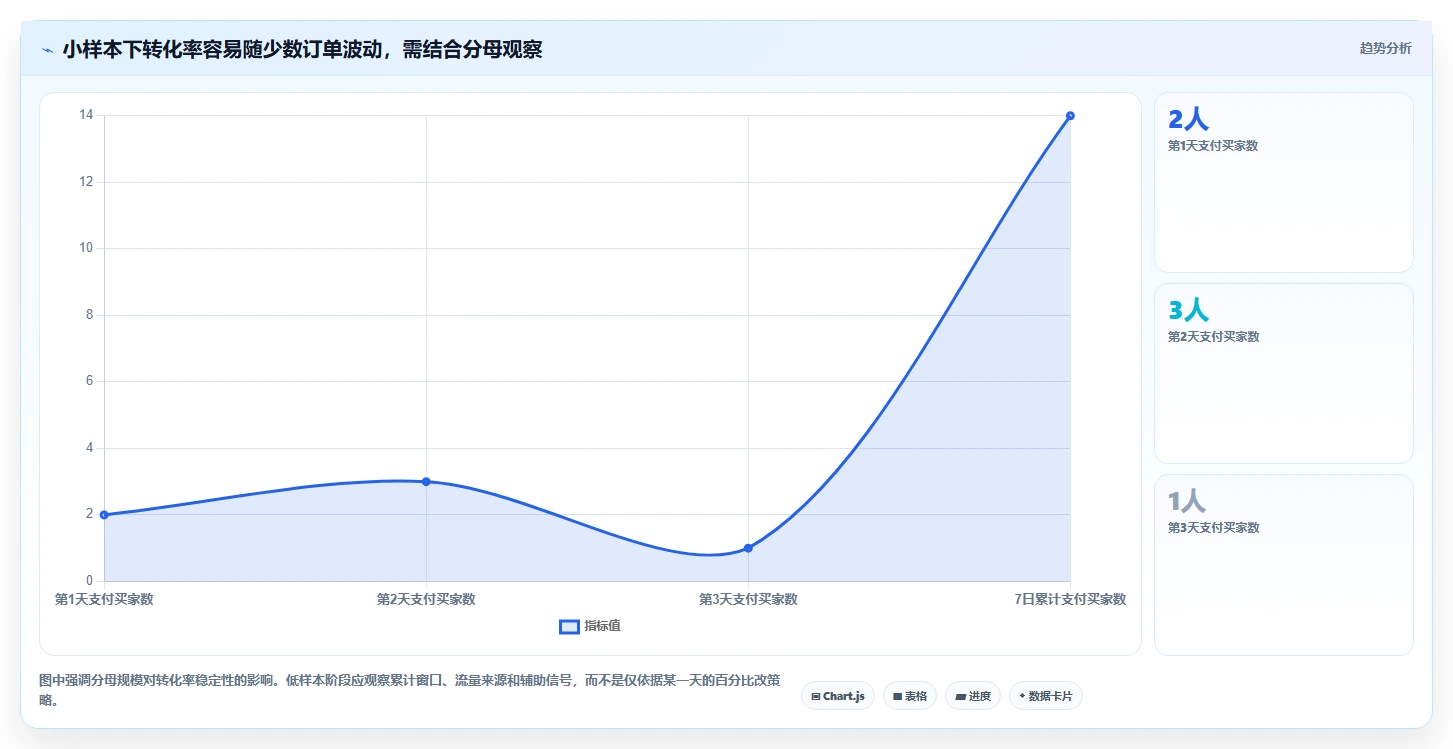This screenshot has height=749, width=1453.
Task: Click the 指标值 legend color box
Action: (x=569, y=626)
